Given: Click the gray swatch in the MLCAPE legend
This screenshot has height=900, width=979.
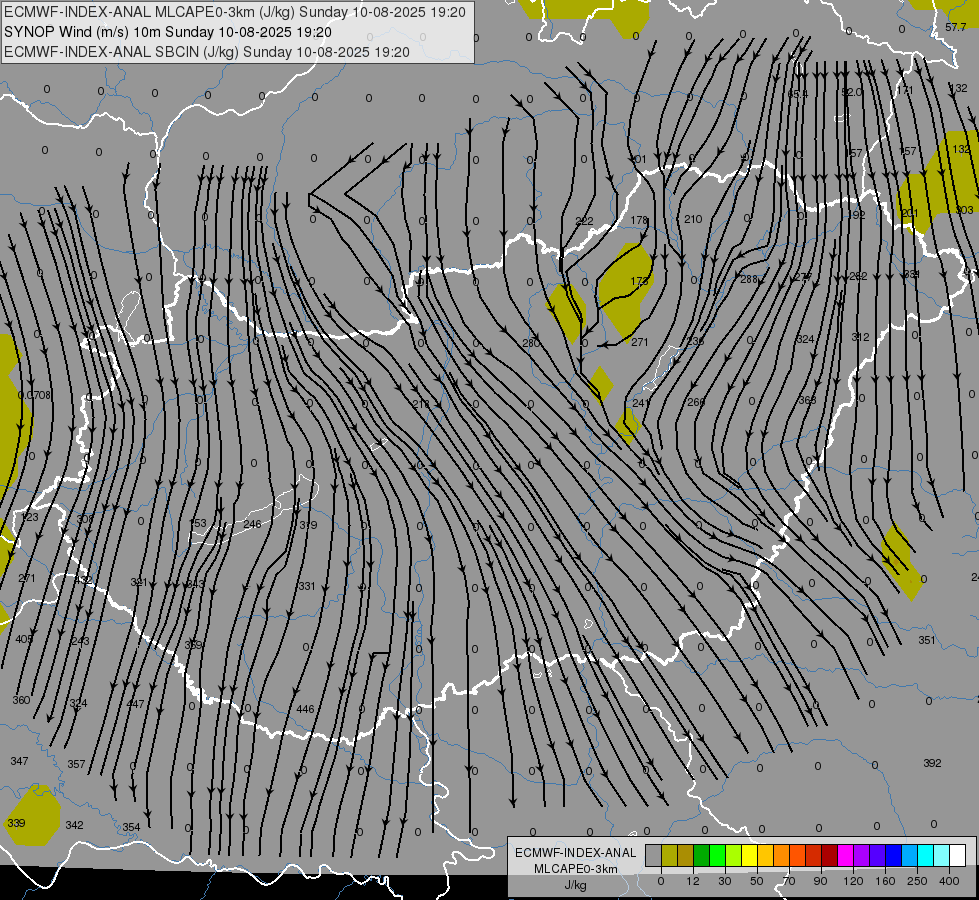Looking at the screenshot, I should tap(653, 855).
